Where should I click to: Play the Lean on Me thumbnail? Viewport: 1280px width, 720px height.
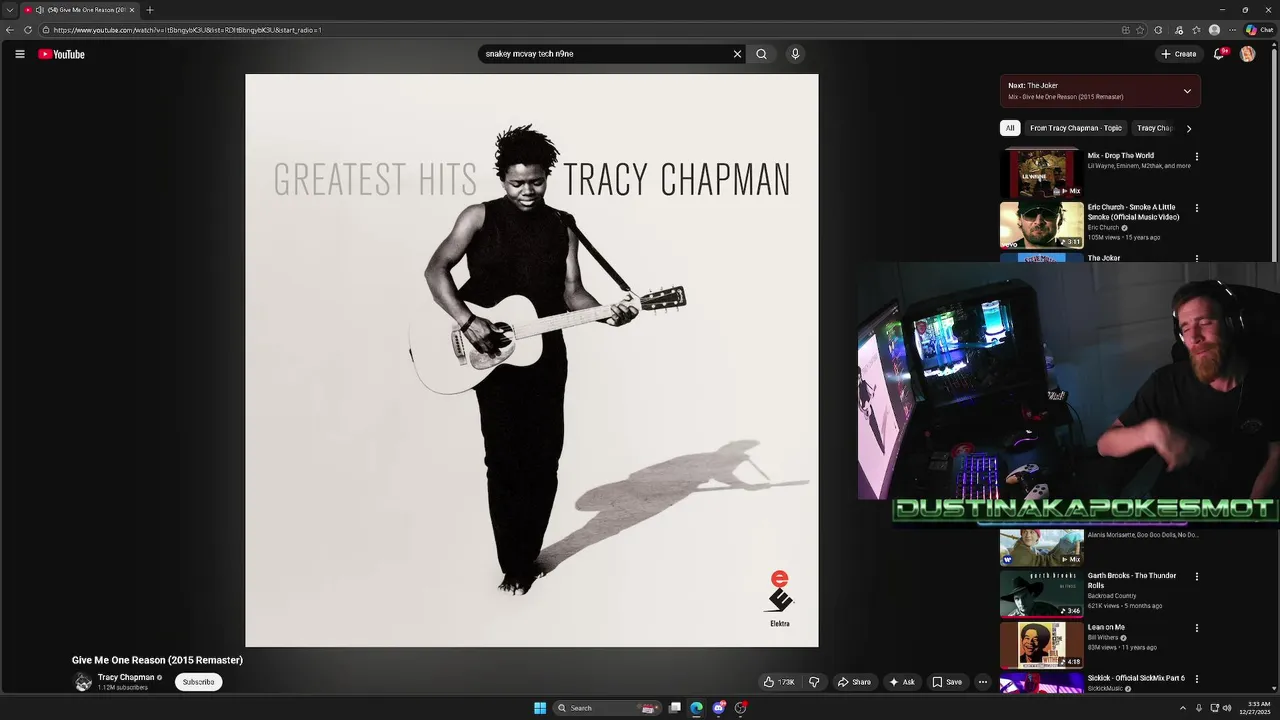coord(1042,645)
